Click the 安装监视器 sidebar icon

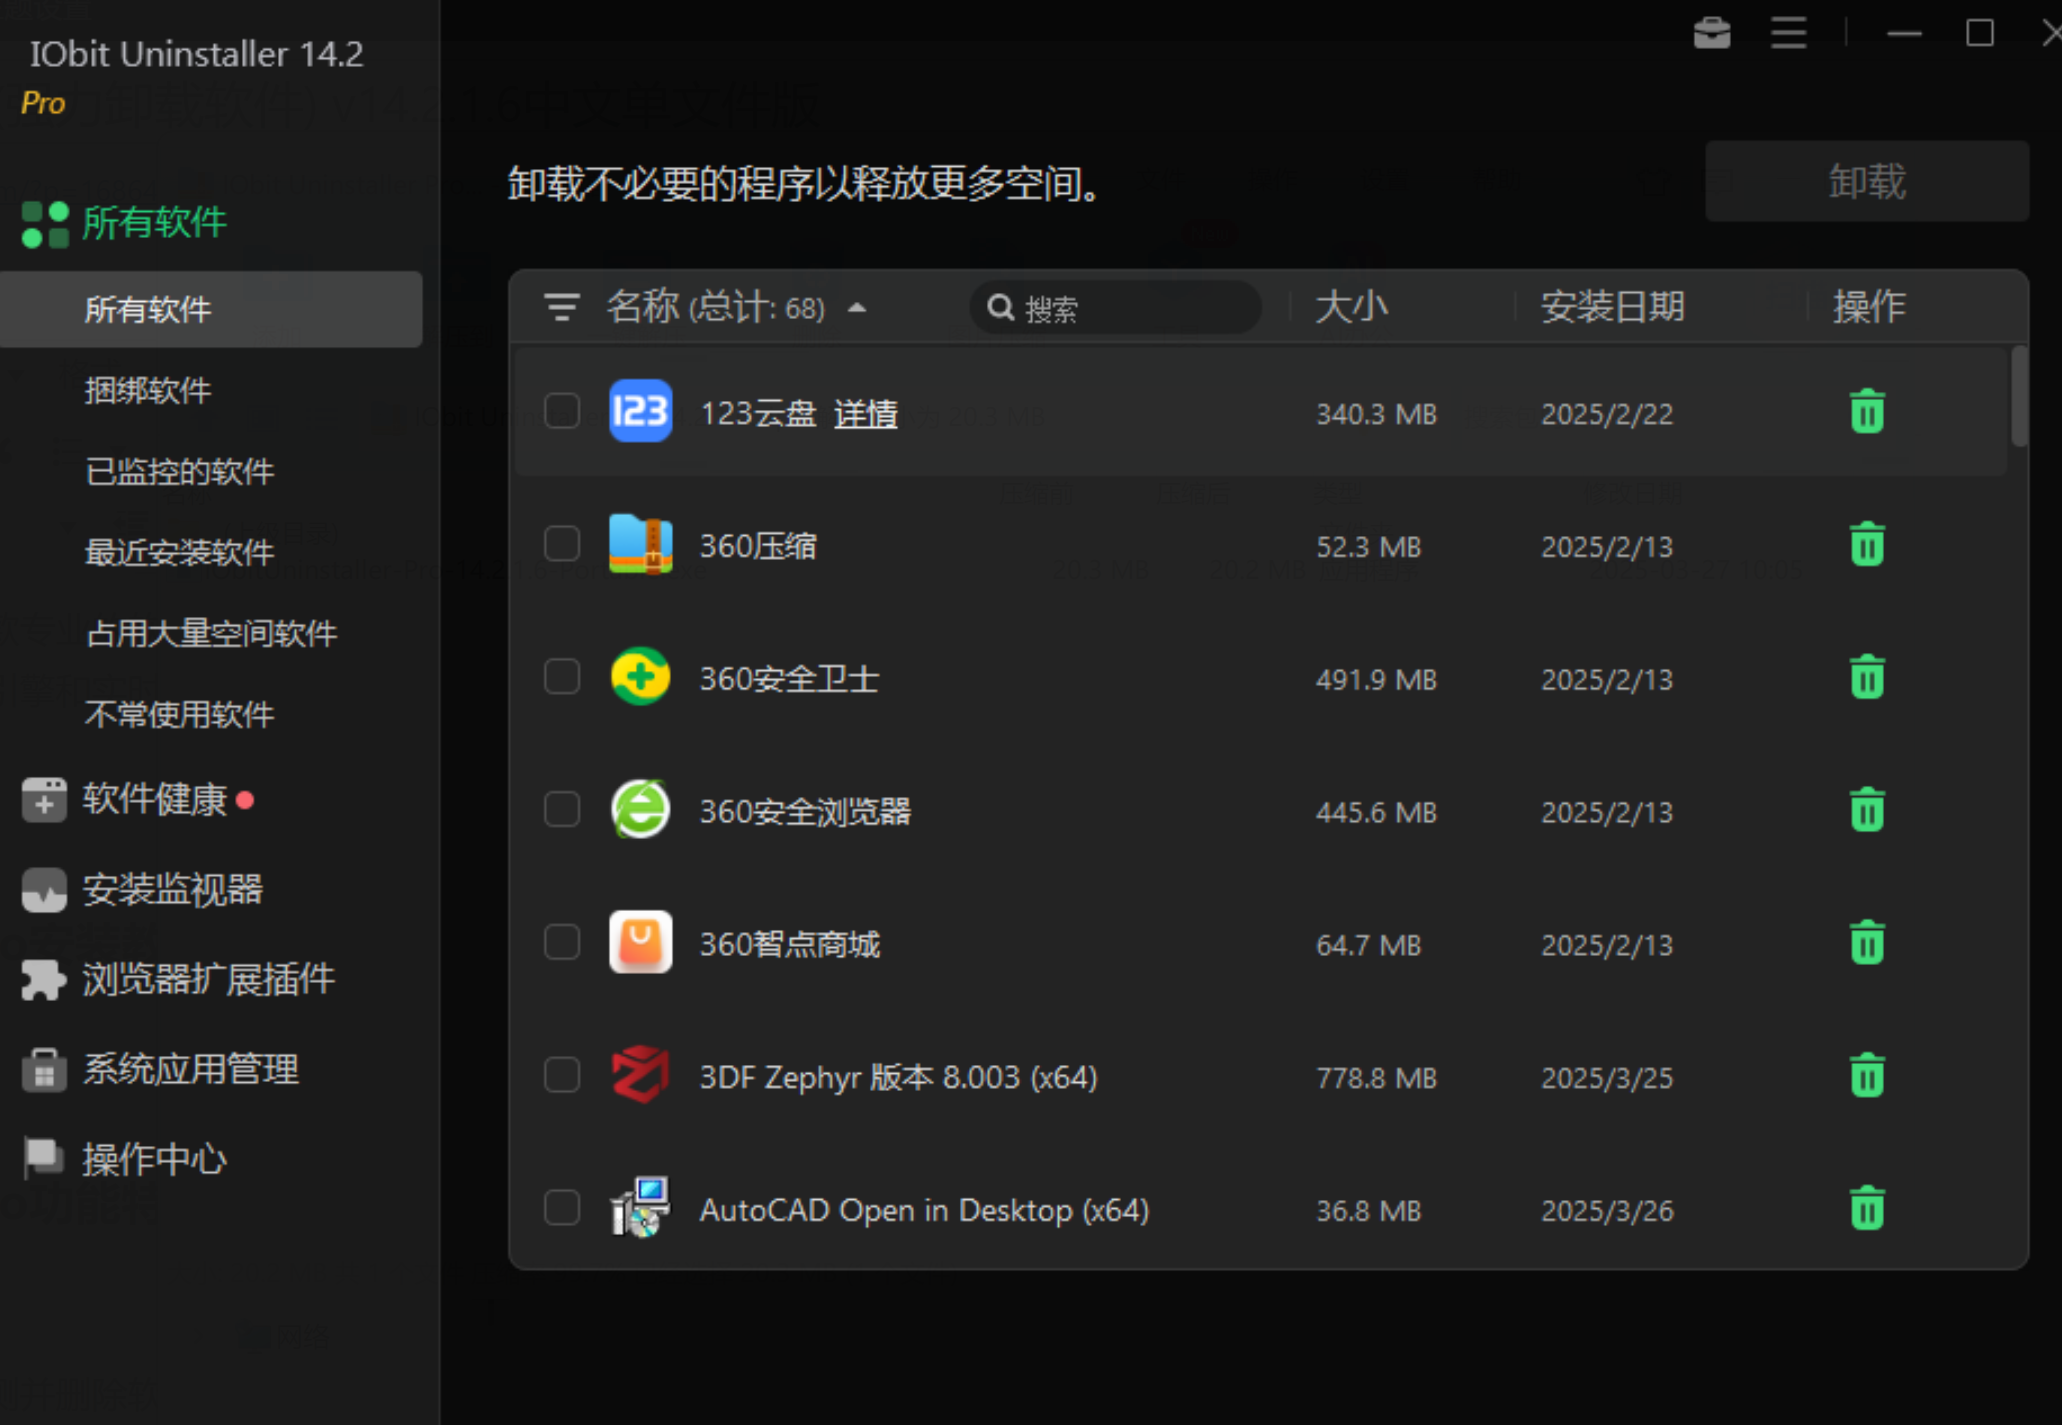tap(43, 890)
